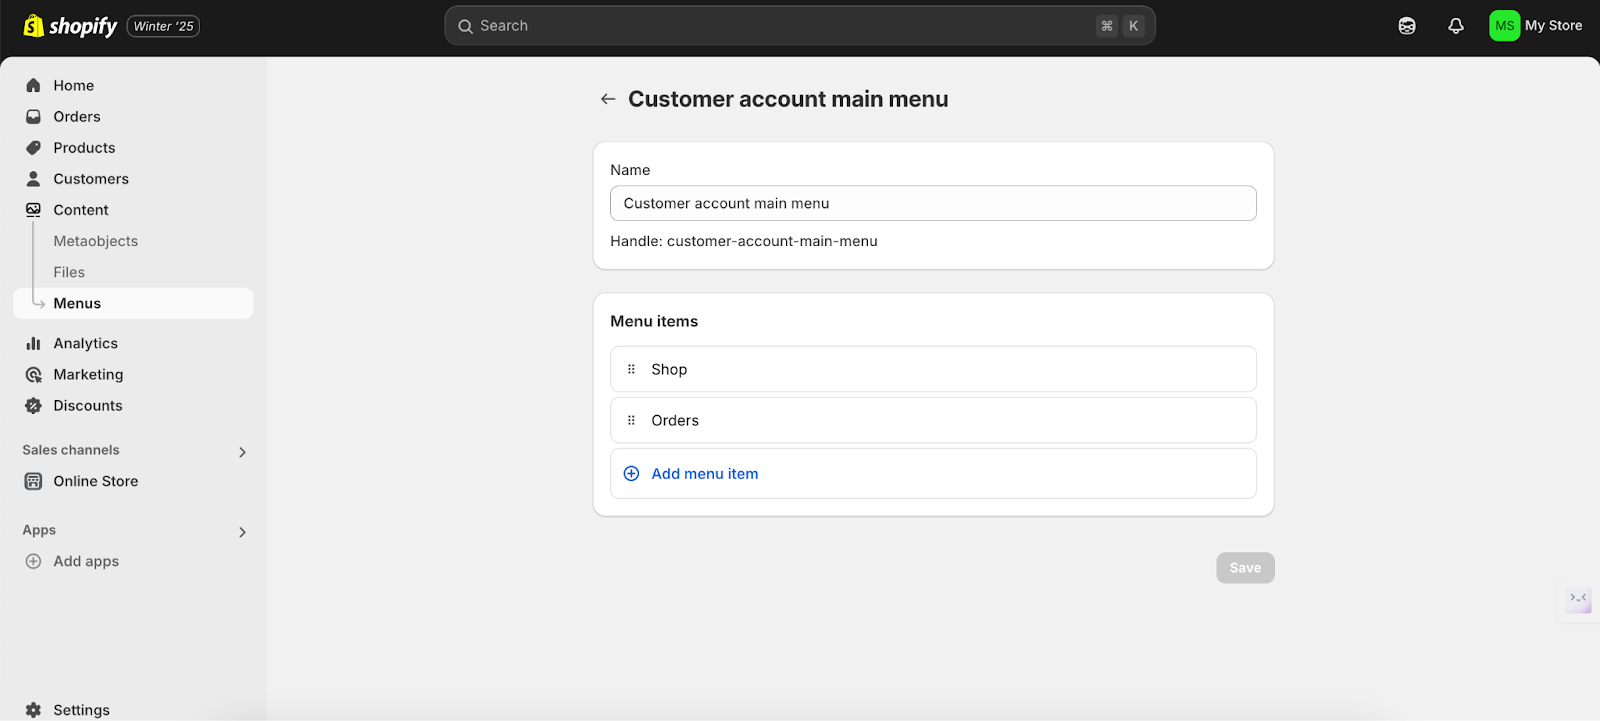Open Settings

point(81,710)
